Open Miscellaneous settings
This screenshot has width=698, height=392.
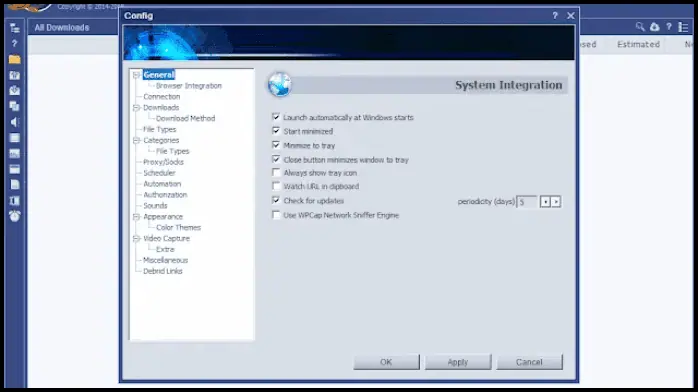166,260
